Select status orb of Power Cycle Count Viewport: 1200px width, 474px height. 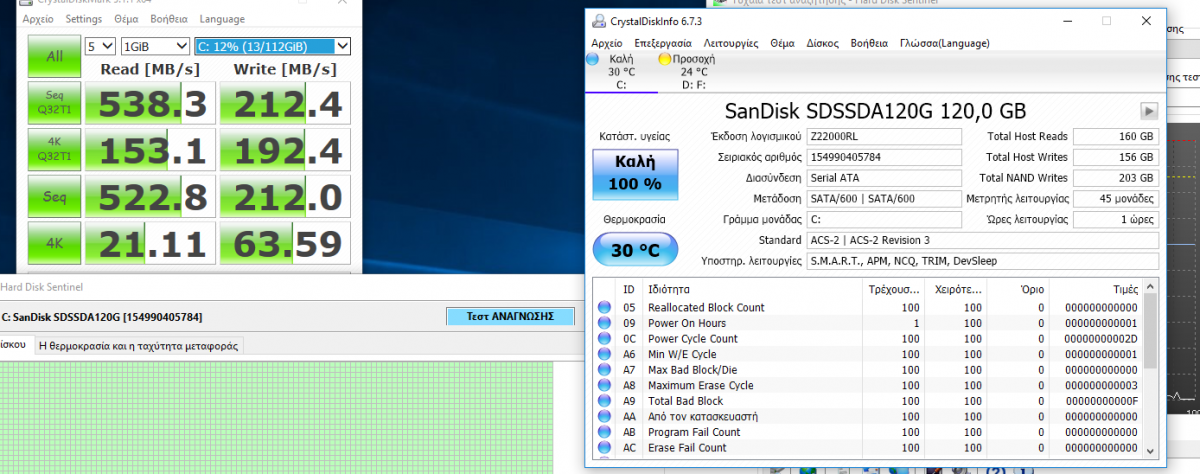tap(604, 338)
